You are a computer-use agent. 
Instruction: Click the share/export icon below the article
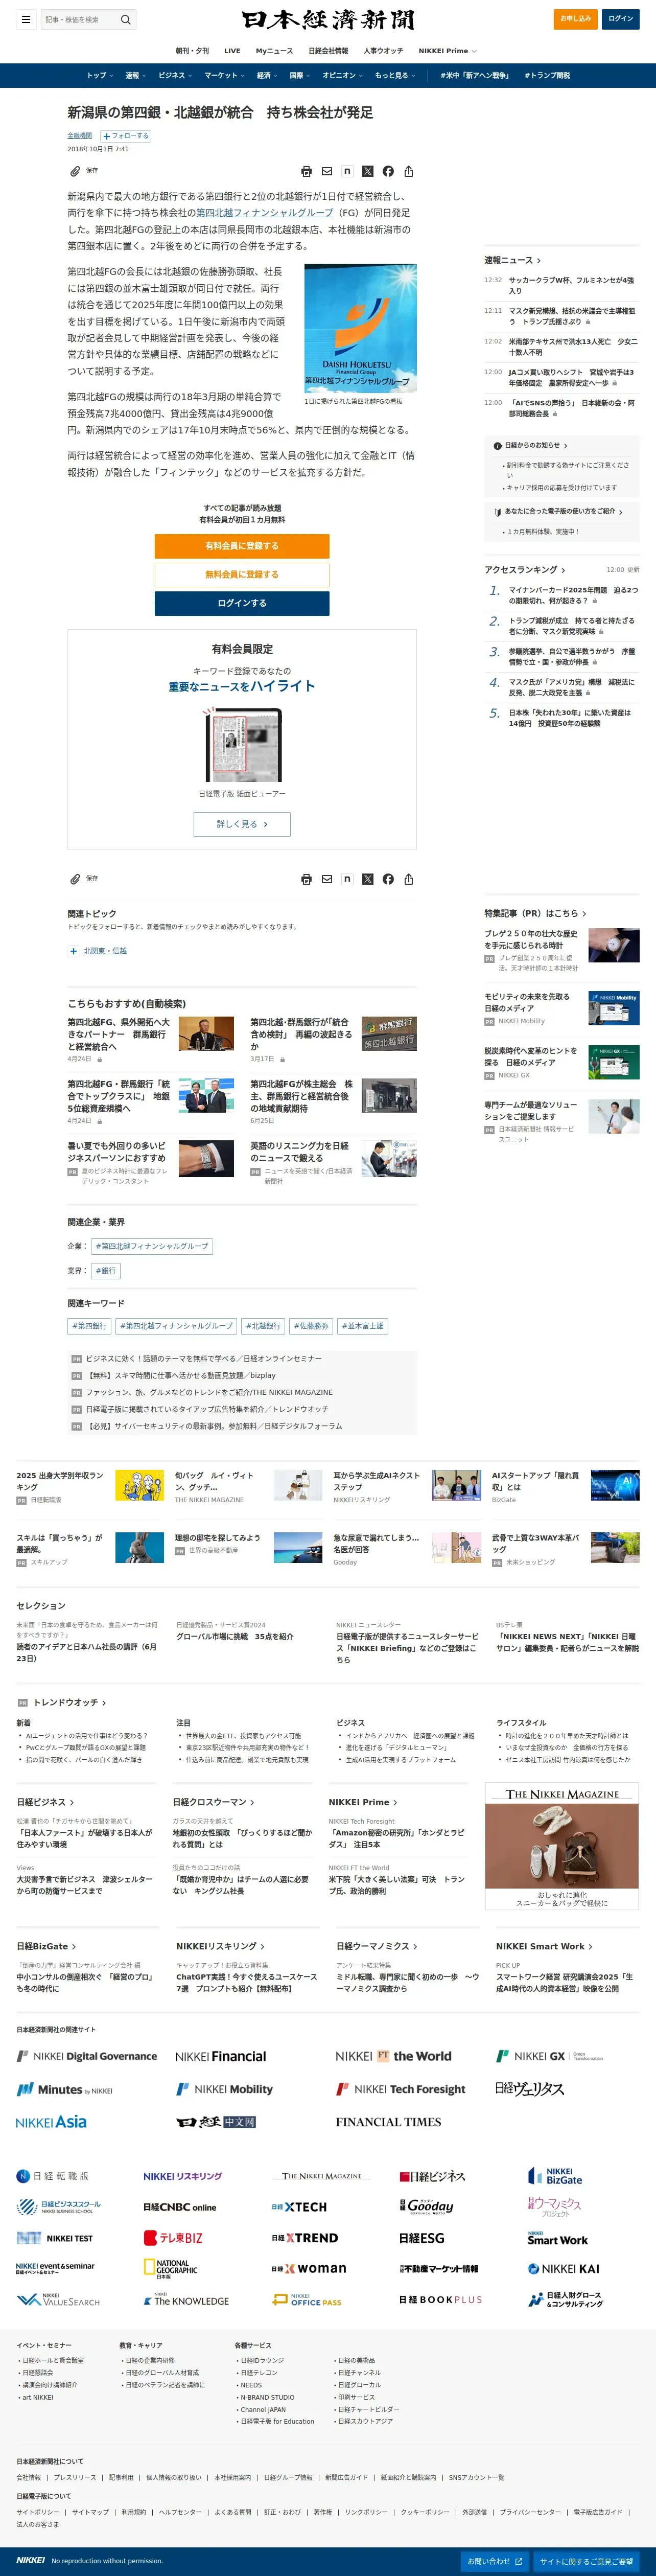click(408, 879)
